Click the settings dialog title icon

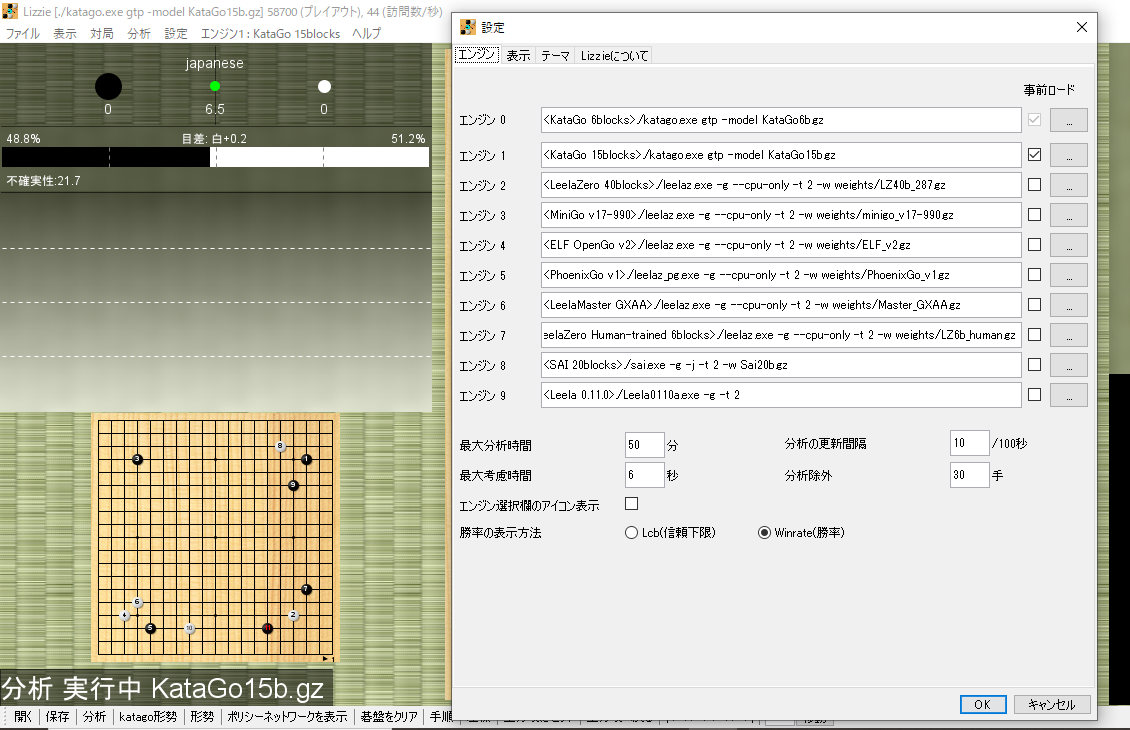[468, 27]
